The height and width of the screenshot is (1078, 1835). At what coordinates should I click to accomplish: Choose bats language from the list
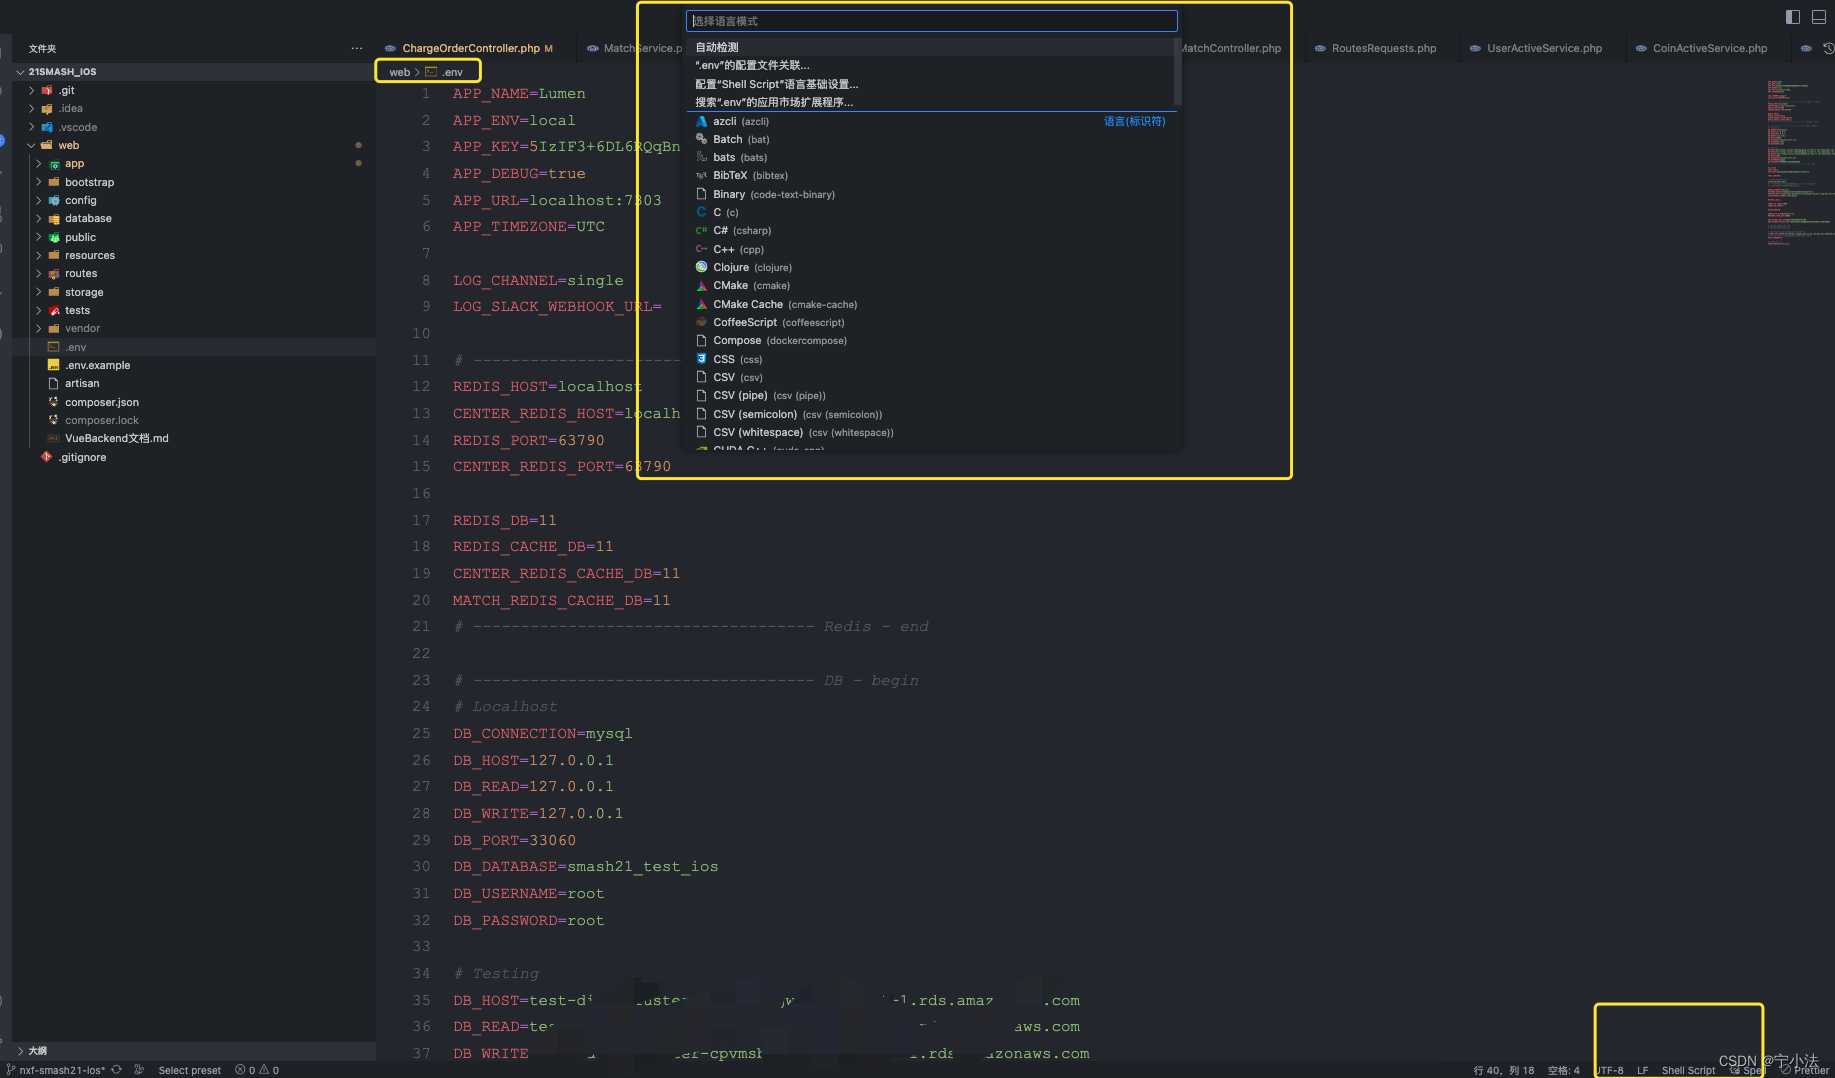(x=931, y=157)
